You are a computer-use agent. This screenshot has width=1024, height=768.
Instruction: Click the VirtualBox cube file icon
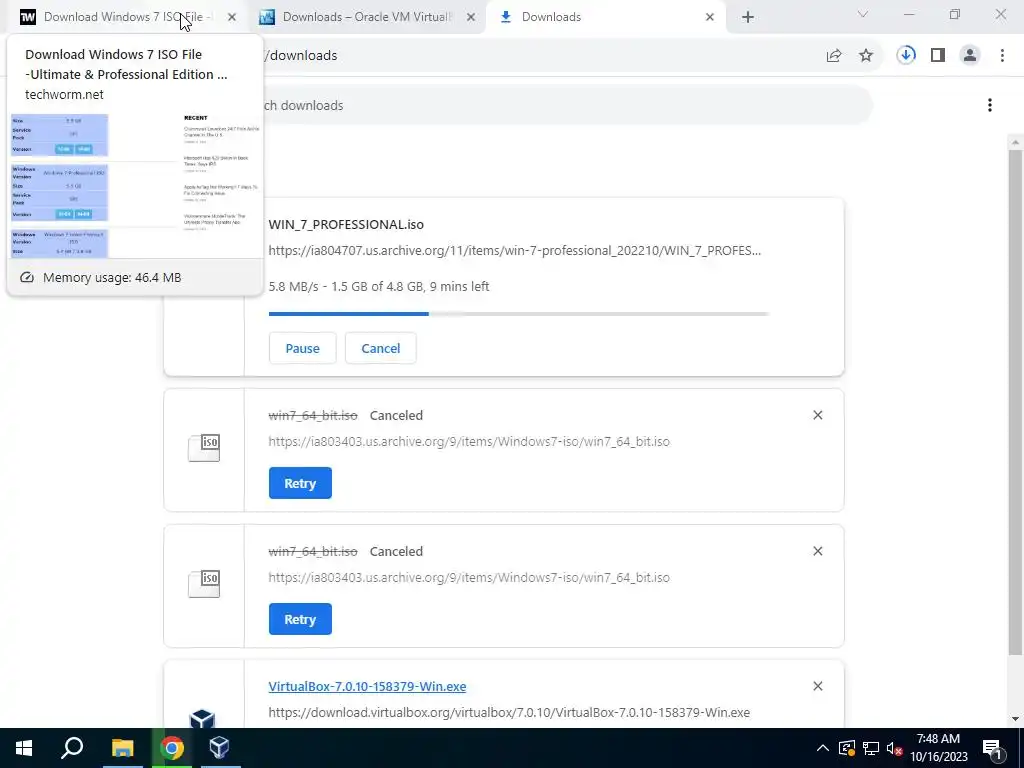point(202,718)
